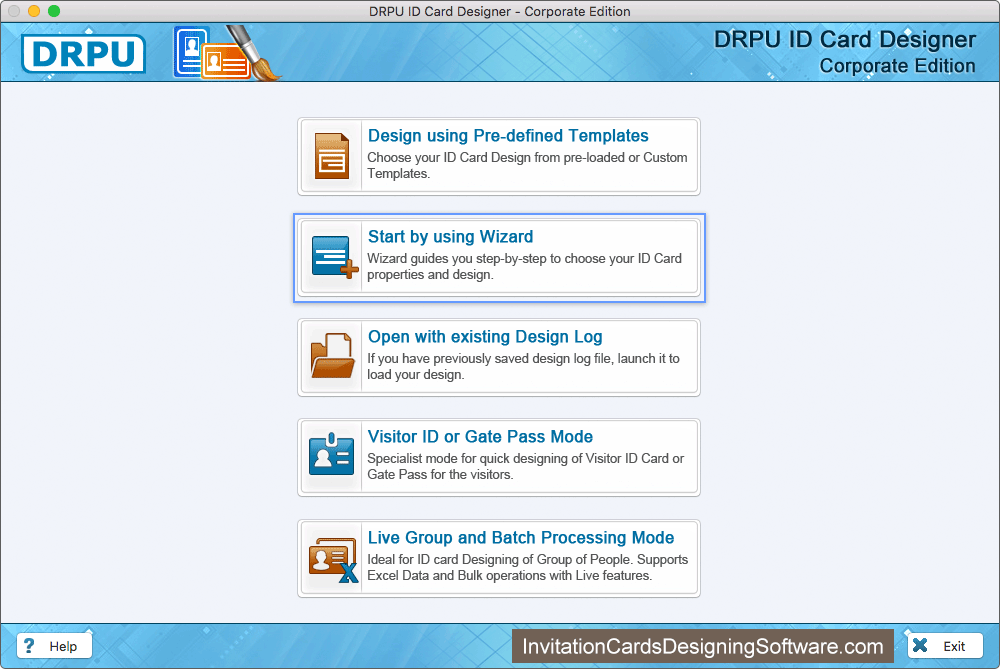Open Live Group and Batch Processing Mode
This screenshot has width=1000, height=669.
click(499, 558)
